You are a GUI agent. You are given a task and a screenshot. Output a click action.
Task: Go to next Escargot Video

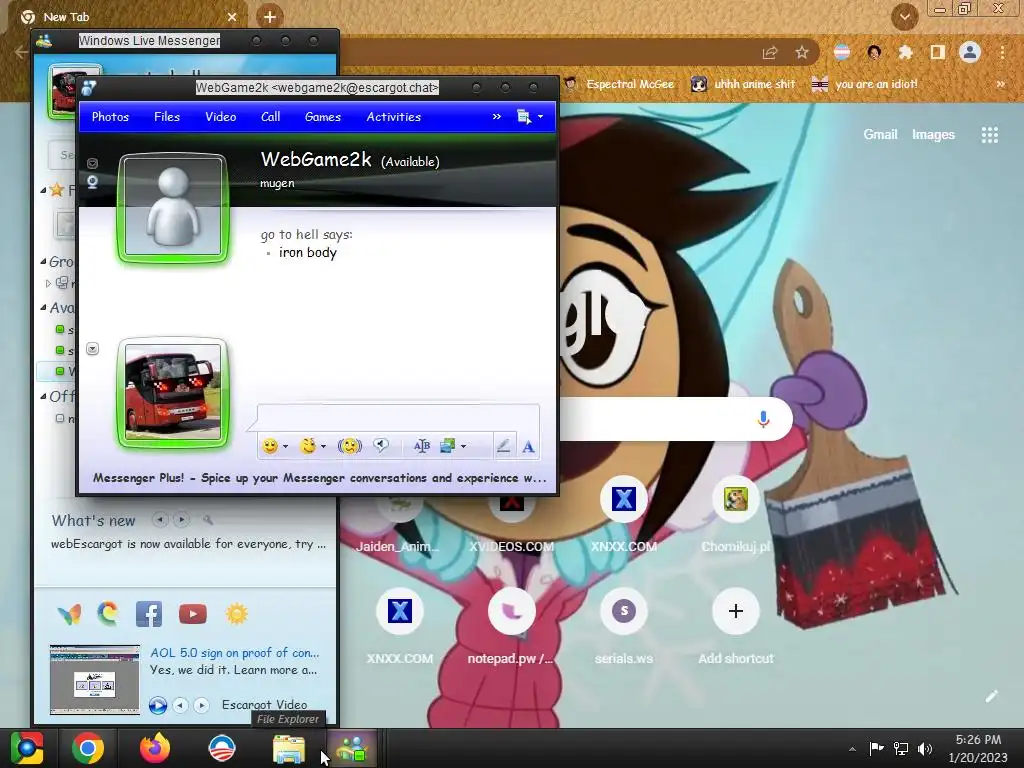tap(201, 705)
